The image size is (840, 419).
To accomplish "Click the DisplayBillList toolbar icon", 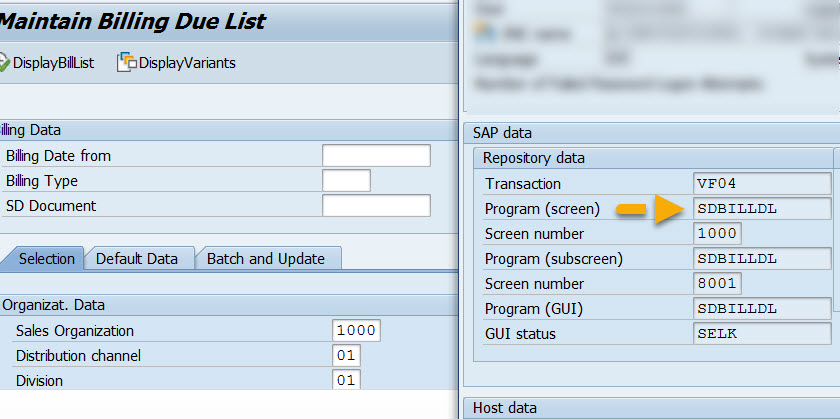I will tap(3, 63).
